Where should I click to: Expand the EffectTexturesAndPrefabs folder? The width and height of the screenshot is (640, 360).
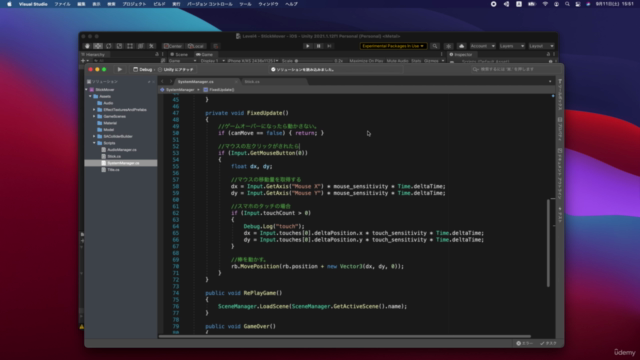94,110
